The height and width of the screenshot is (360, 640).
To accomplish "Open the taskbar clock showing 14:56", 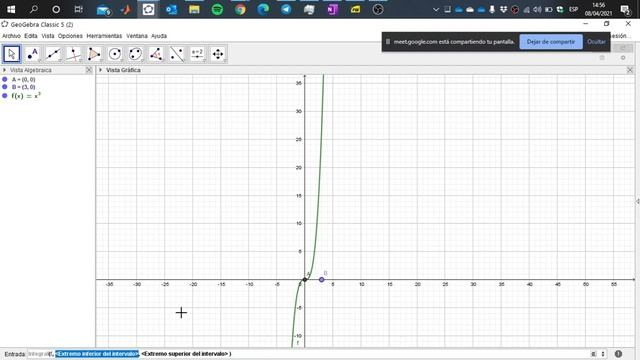I will 598,9.
